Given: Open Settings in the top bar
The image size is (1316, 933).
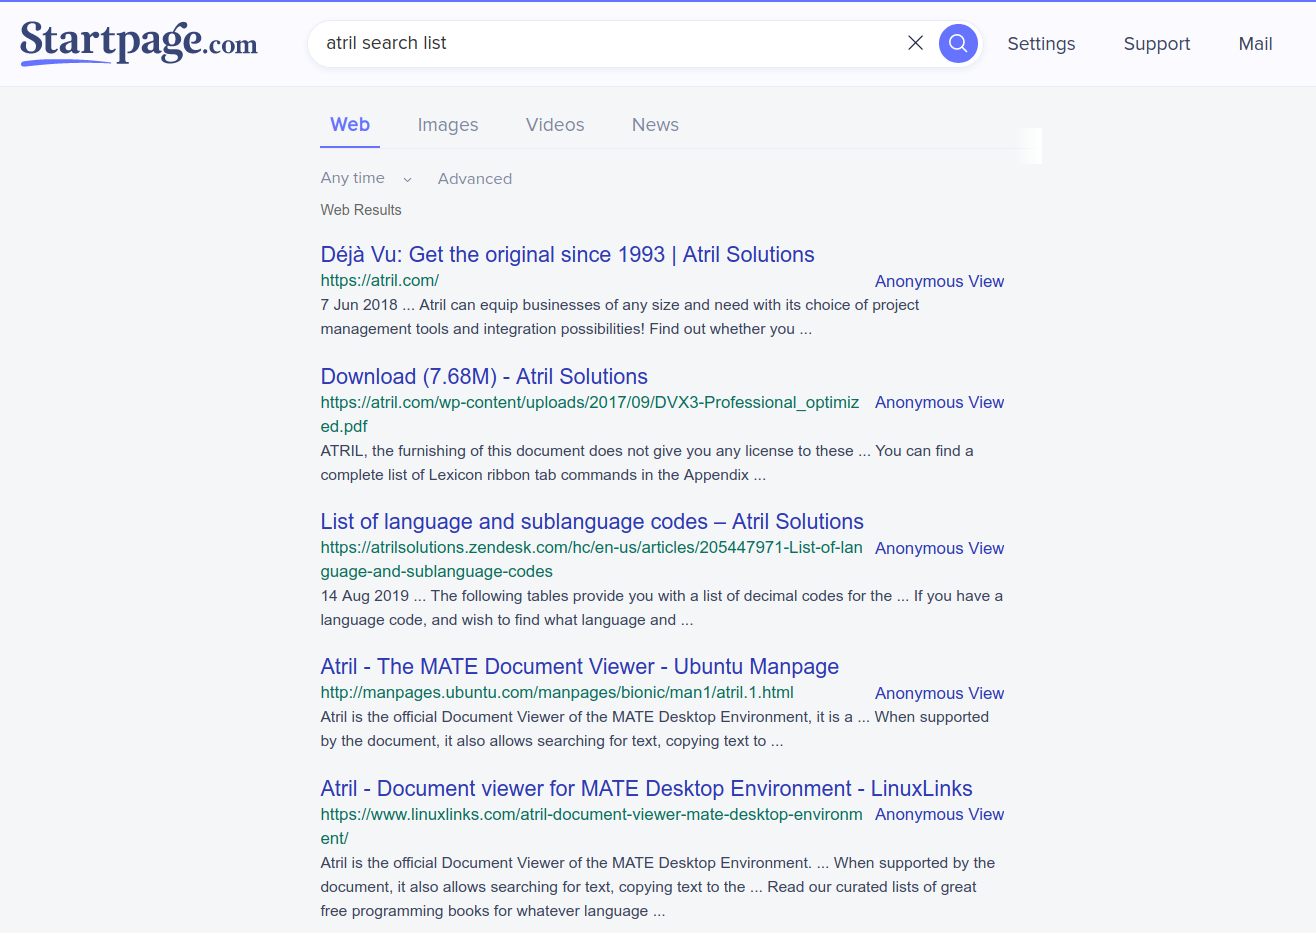Looking at the screenshot, I should [1041, 44].
